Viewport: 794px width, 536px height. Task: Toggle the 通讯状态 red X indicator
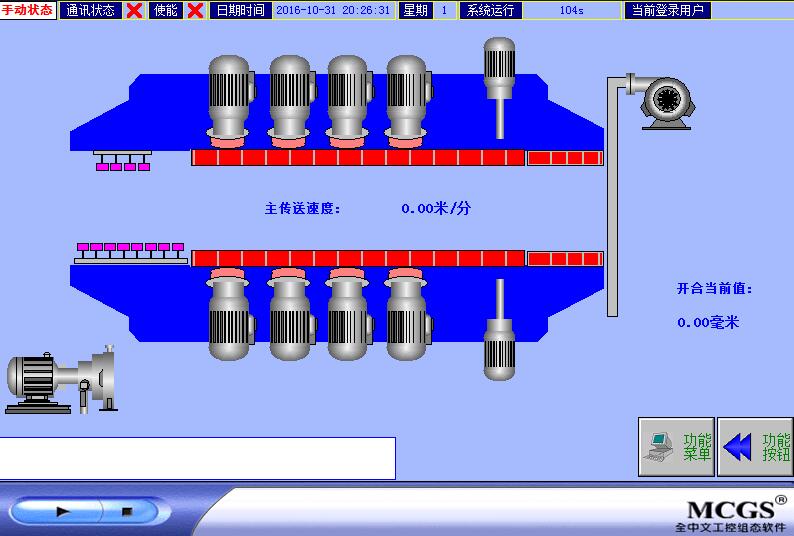pyautogui.click(x=134, y=10)
